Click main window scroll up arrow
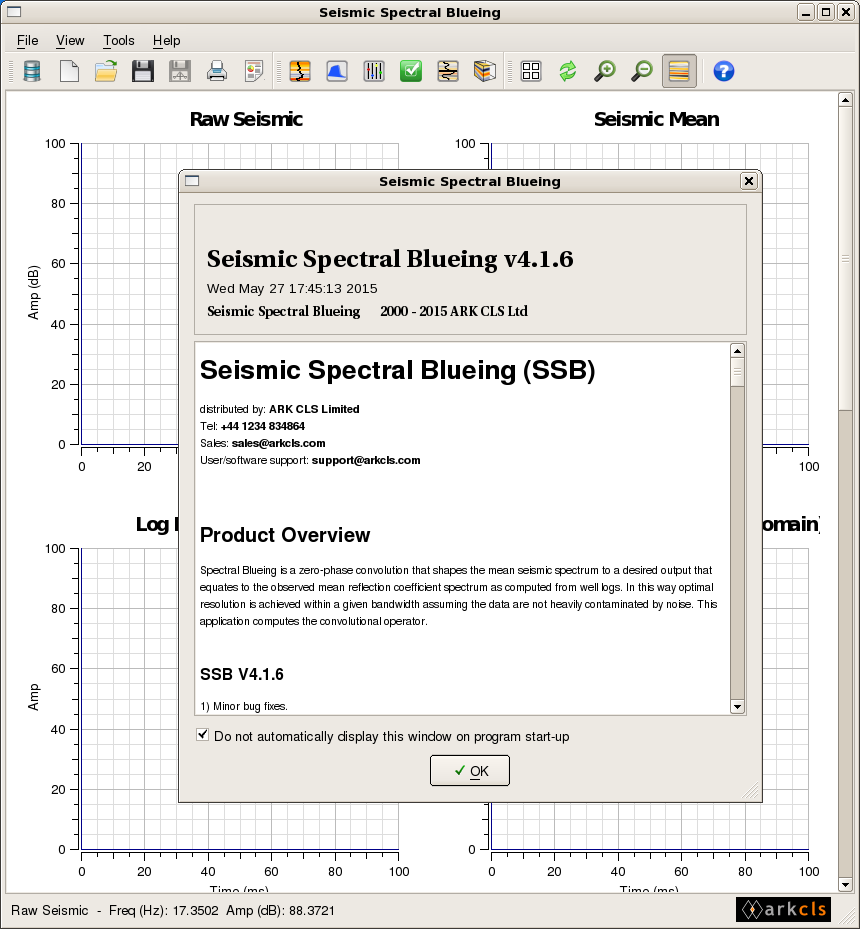The width and height of the screenshot is (860, 929). click(x=845, y=100)
